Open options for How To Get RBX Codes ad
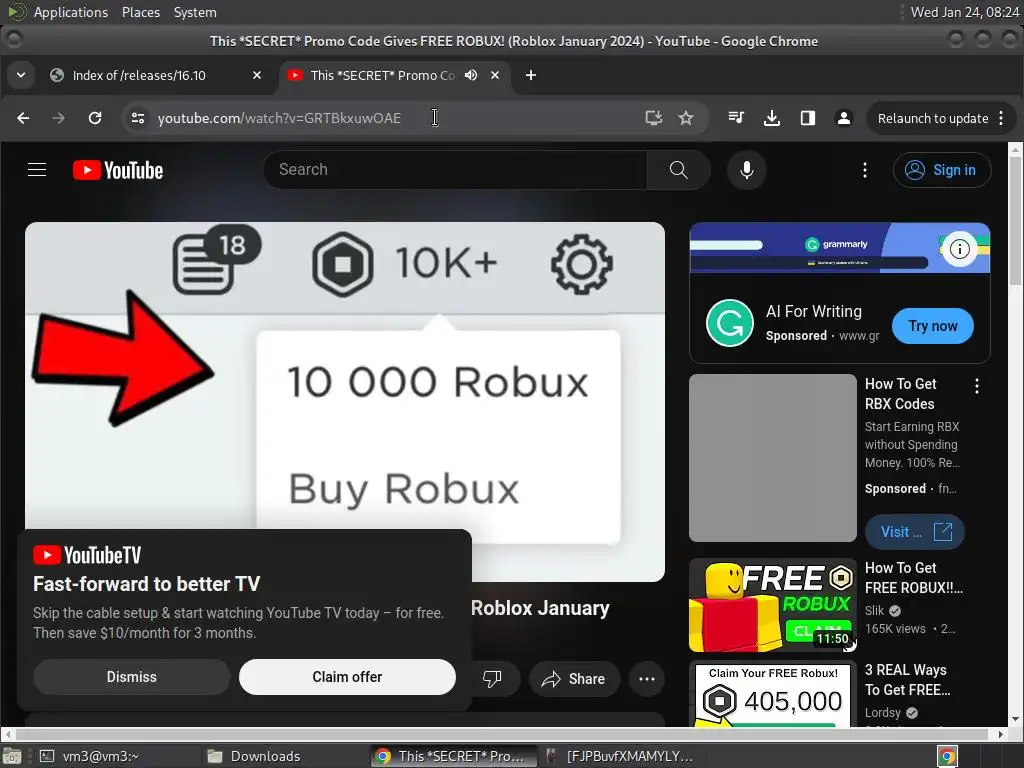The height and width of the screenshot is (768, 1024). pos(977,386)
